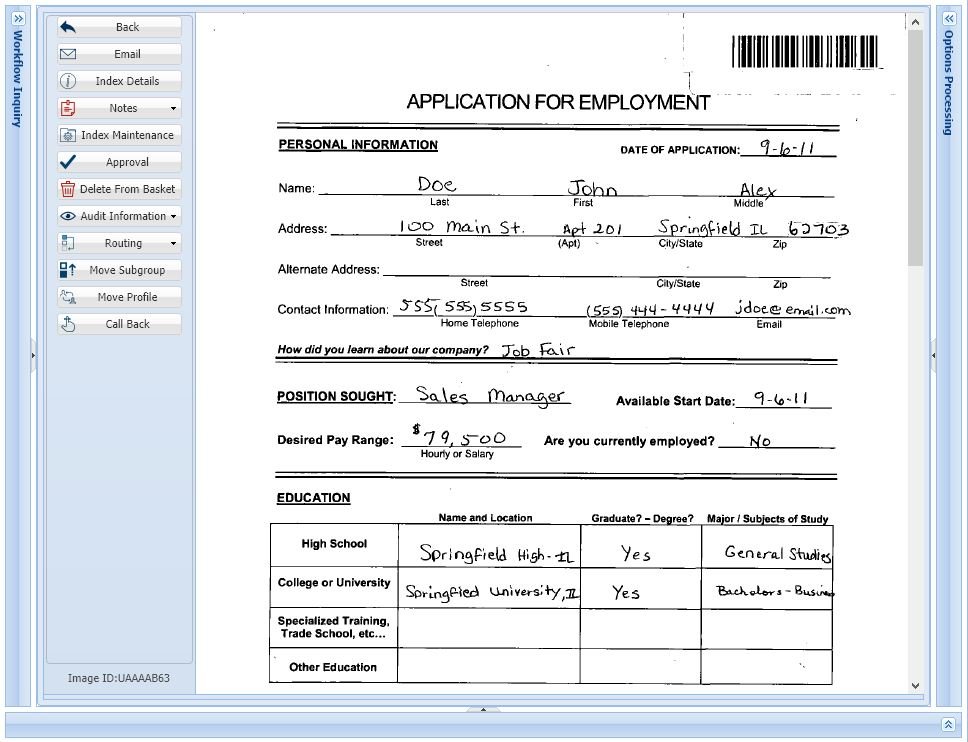Open the Routing dropdown menu

coord(173,242)
